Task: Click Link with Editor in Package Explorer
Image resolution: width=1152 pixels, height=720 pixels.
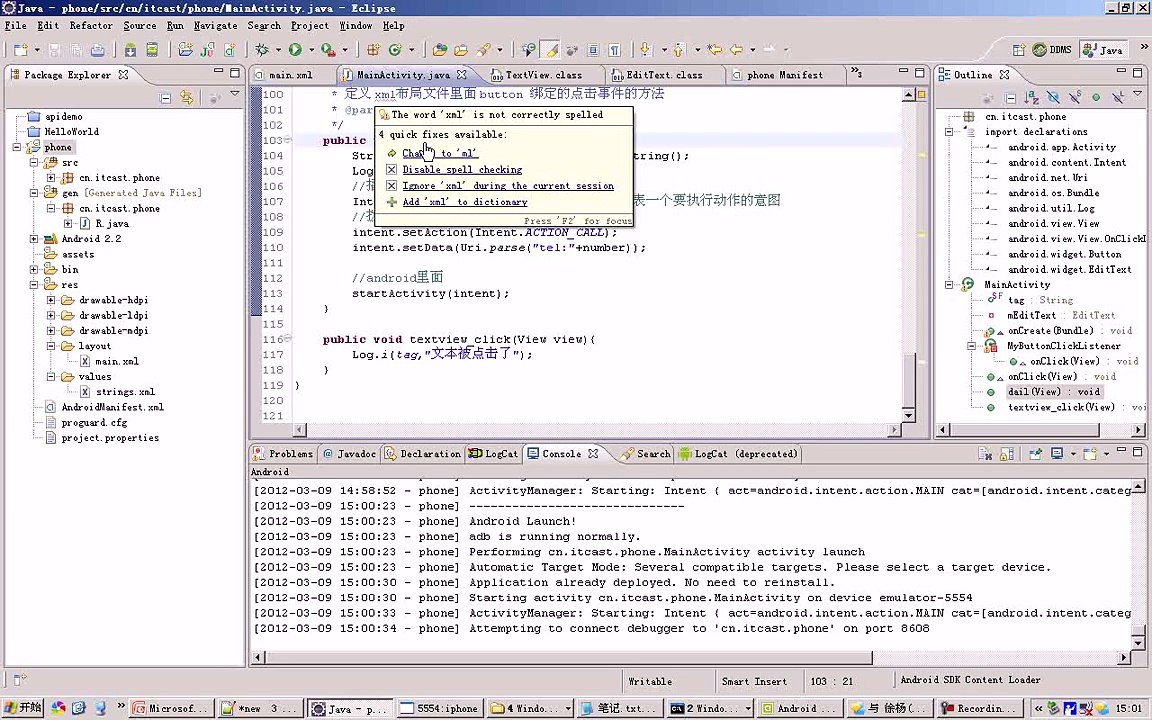Action: click(186, 97)
